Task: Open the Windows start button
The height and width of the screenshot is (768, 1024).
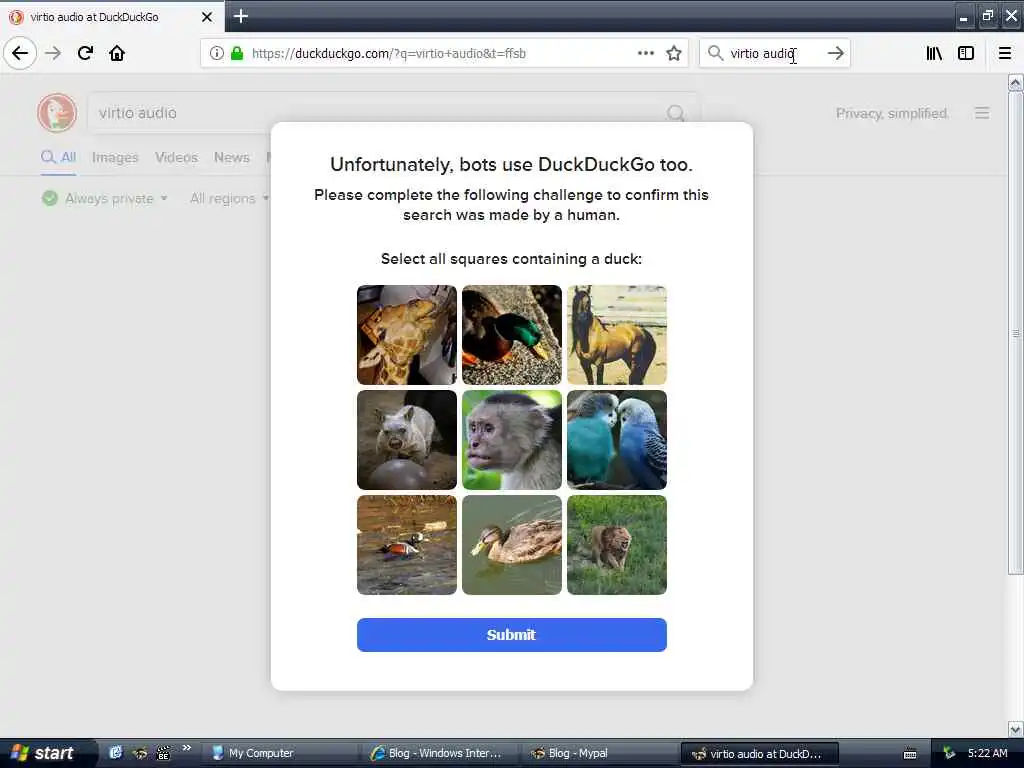Action: (x=44, y=753)
